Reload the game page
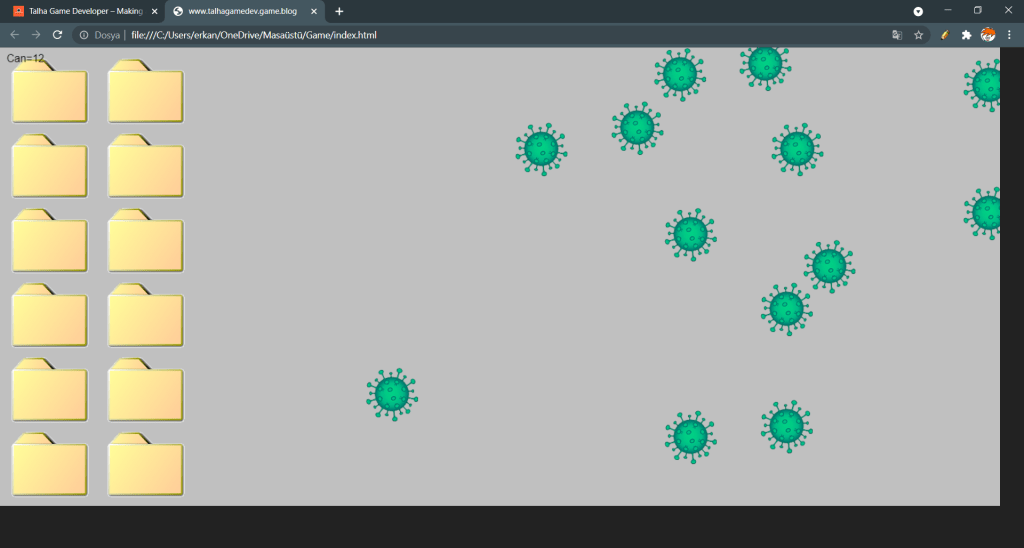The width and height of the screenshot is (1024, 548). [x=58, y=34]
